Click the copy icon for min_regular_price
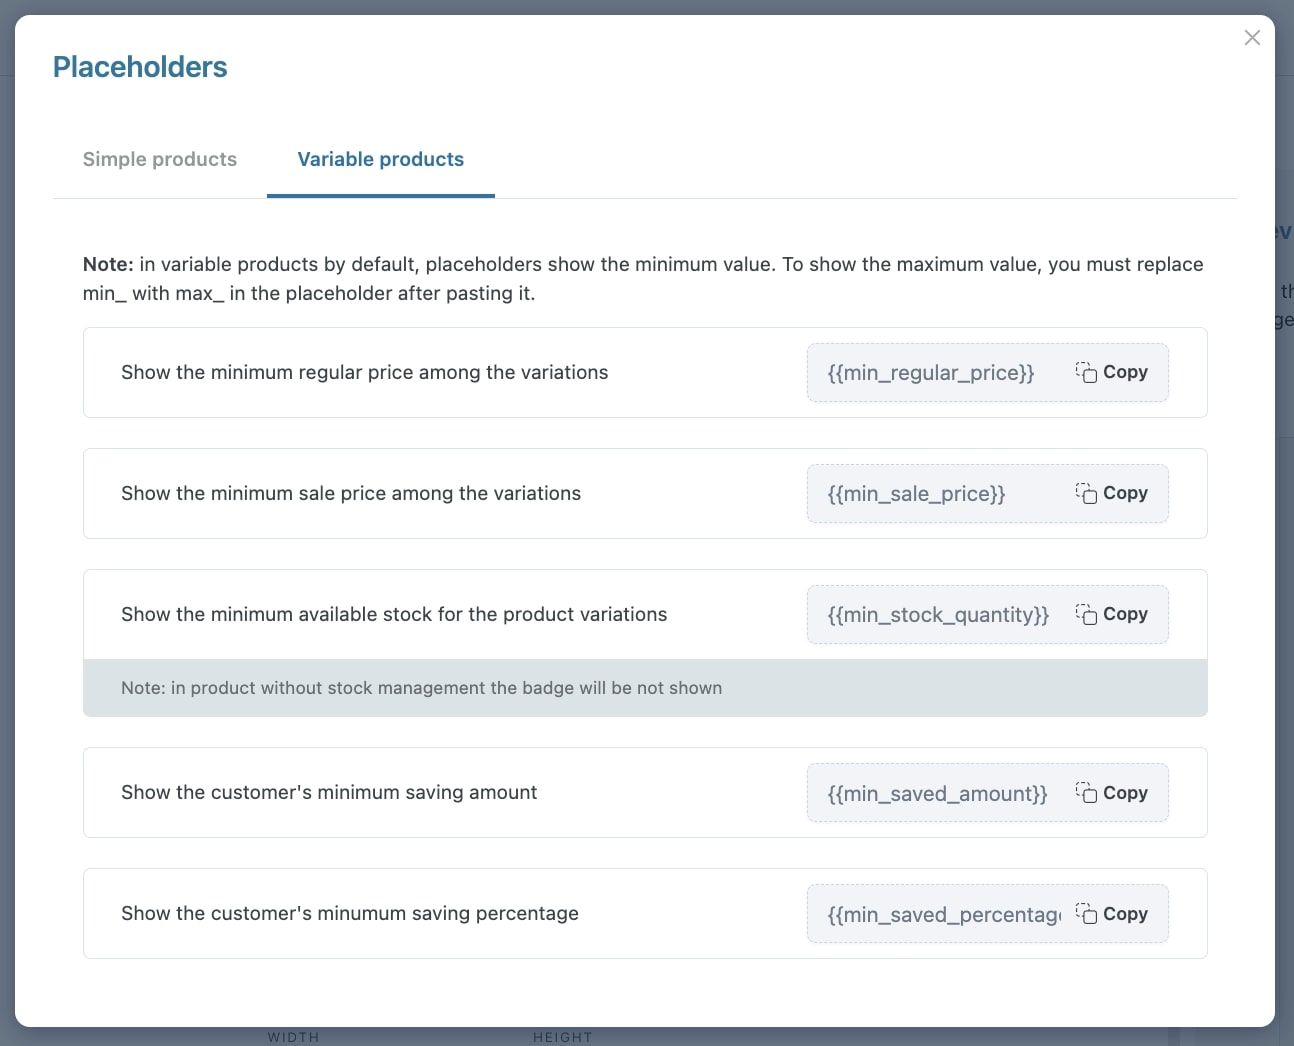The image size is (1294, 1046). click(x=1086, y=372)
